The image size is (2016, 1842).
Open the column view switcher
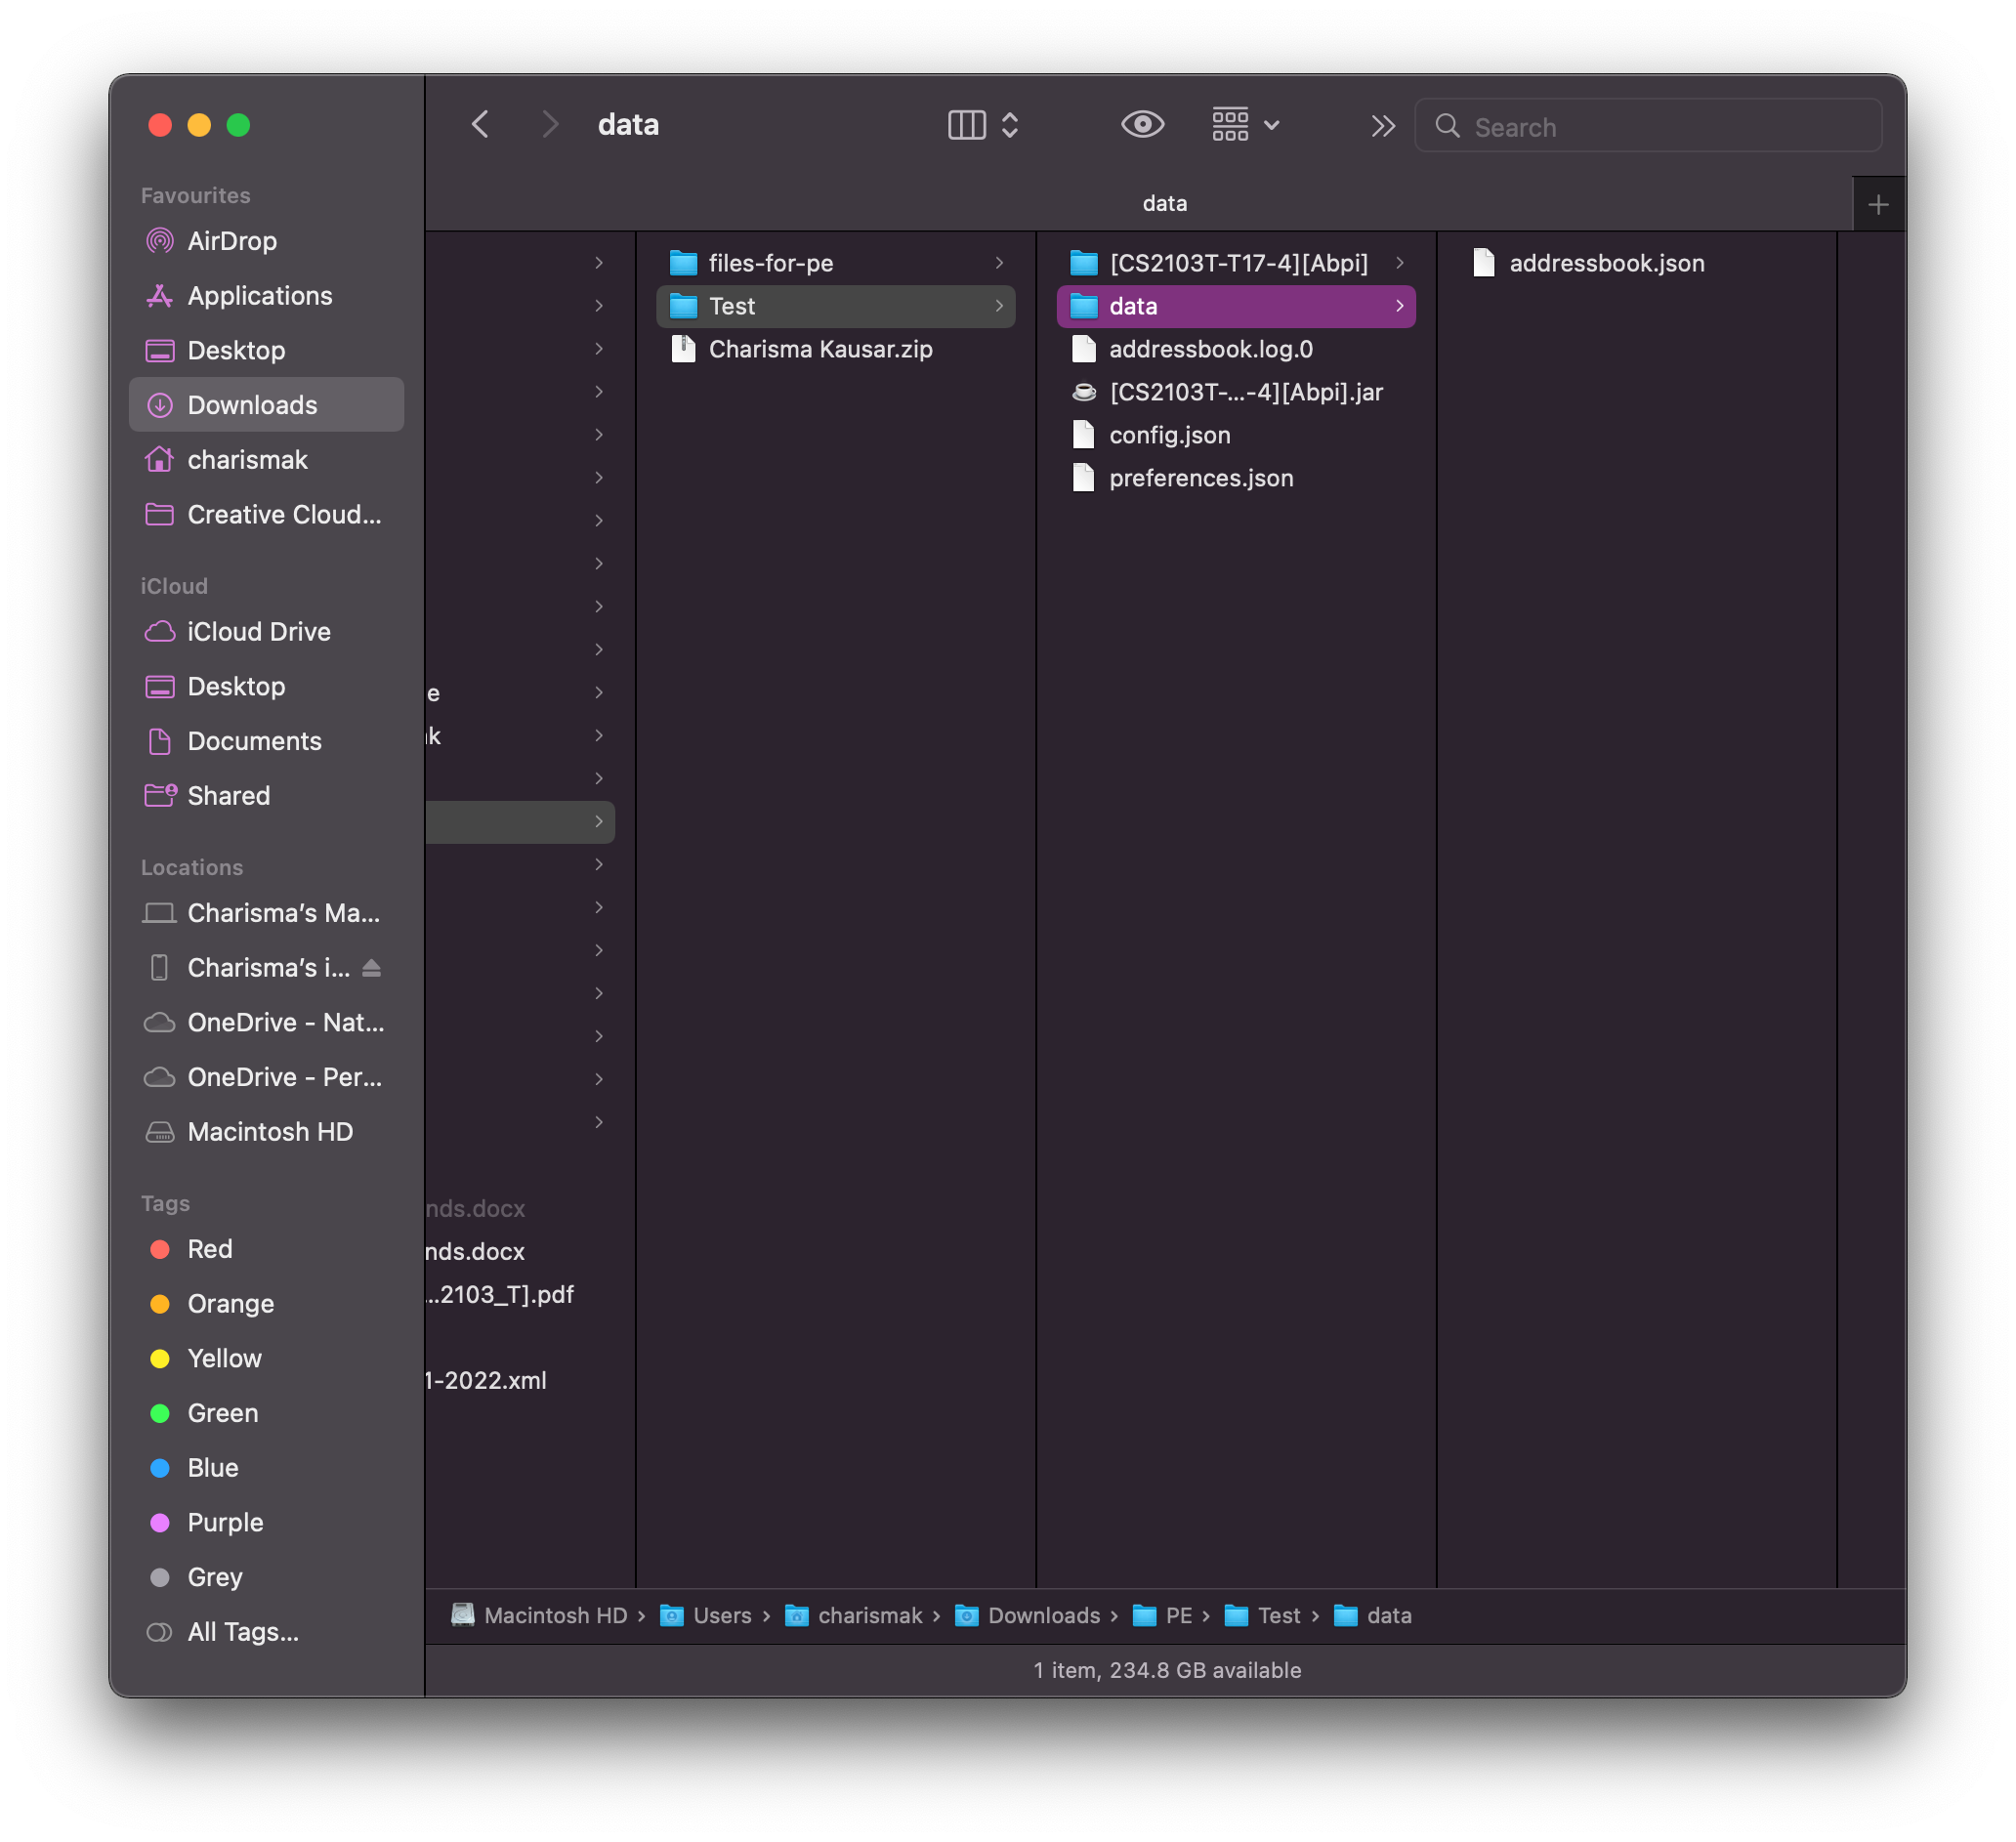tap(982, 125)
